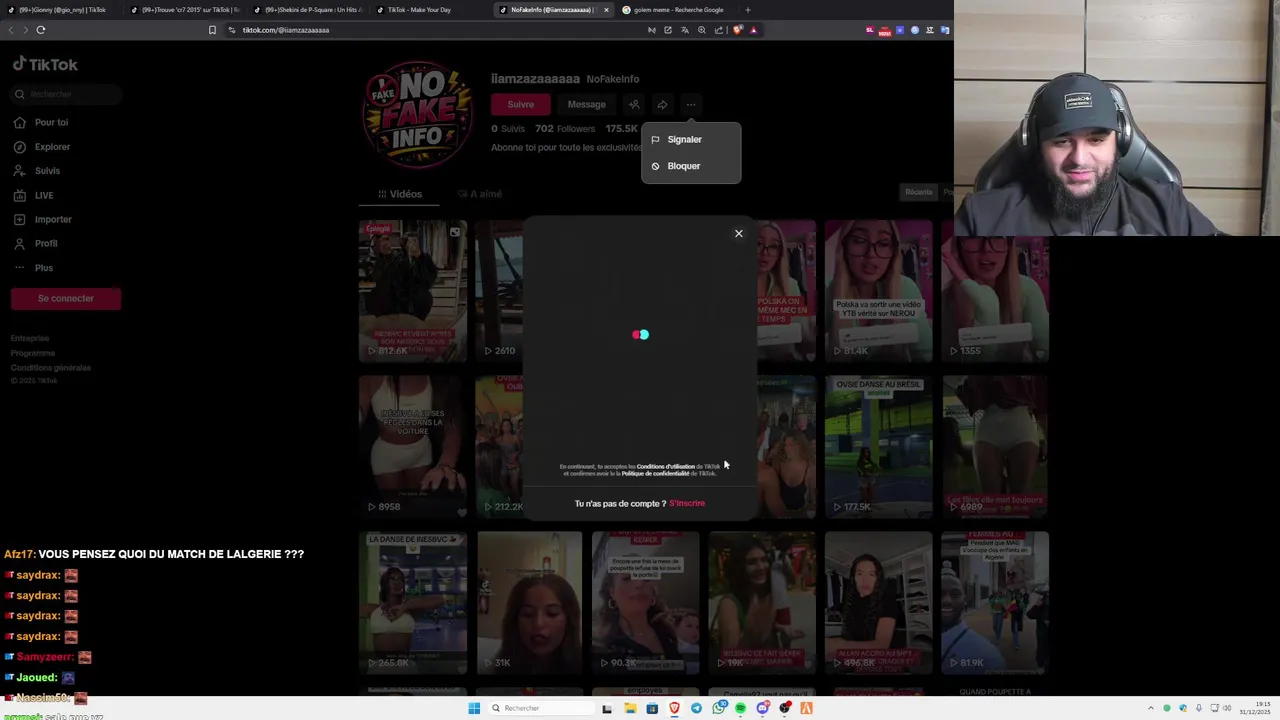The height and width of the screenshot is (720, 1280).
Task: Open the video with 1355 views
Action: pyautogui.click(x=995, y=290)
